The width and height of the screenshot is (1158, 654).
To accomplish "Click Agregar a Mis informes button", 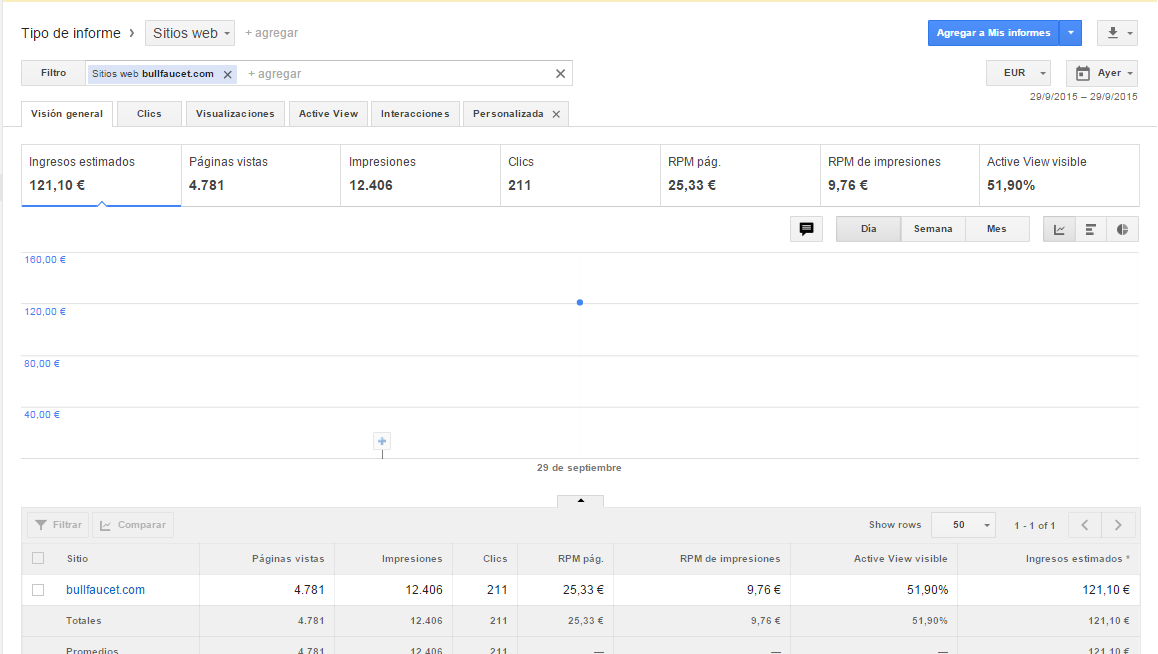I will [x=993, y=33].
